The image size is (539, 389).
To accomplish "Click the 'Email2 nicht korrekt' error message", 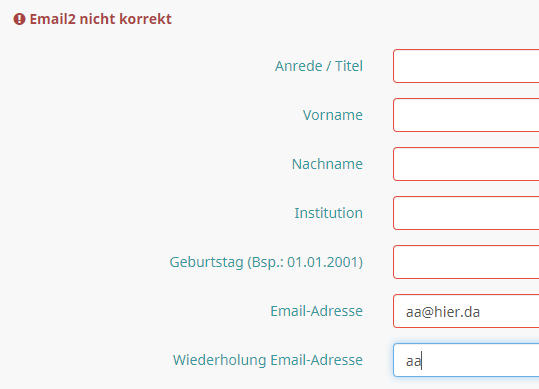I will click(100, 19).
